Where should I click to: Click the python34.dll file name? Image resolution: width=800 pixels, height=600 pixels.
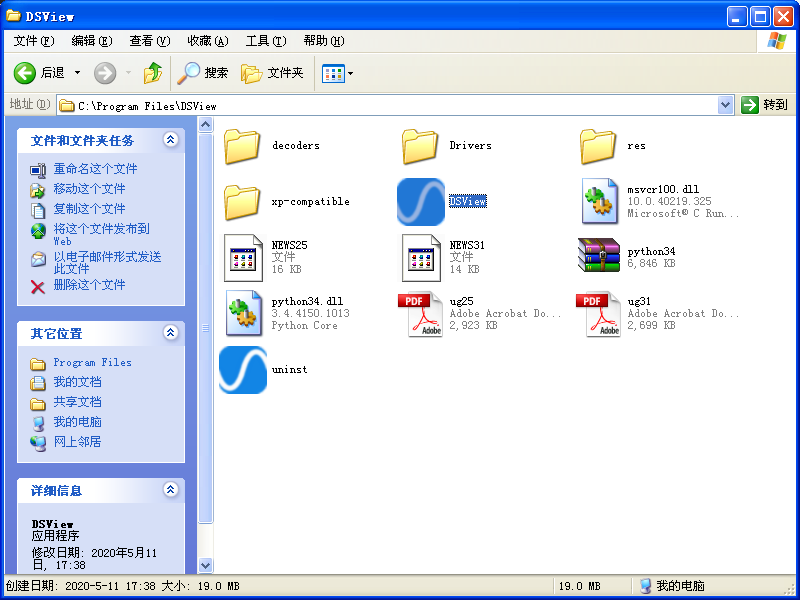pos(307,302)
